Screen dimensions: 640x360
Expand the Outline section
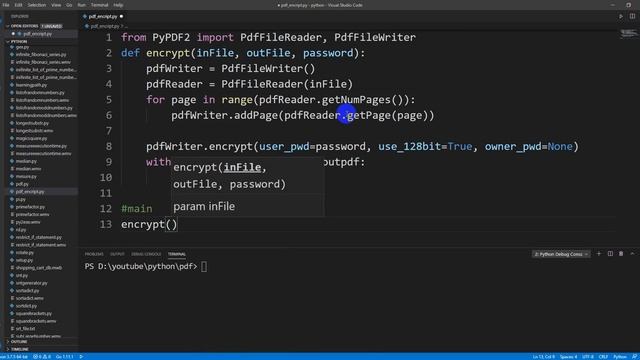click(x=18, y=342)
